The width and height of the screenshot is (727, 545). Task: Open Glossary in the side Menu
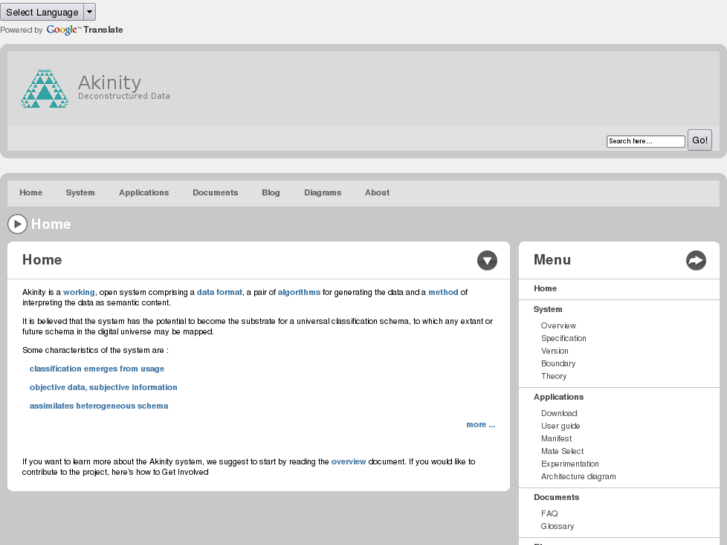click(x=557, y=526)
